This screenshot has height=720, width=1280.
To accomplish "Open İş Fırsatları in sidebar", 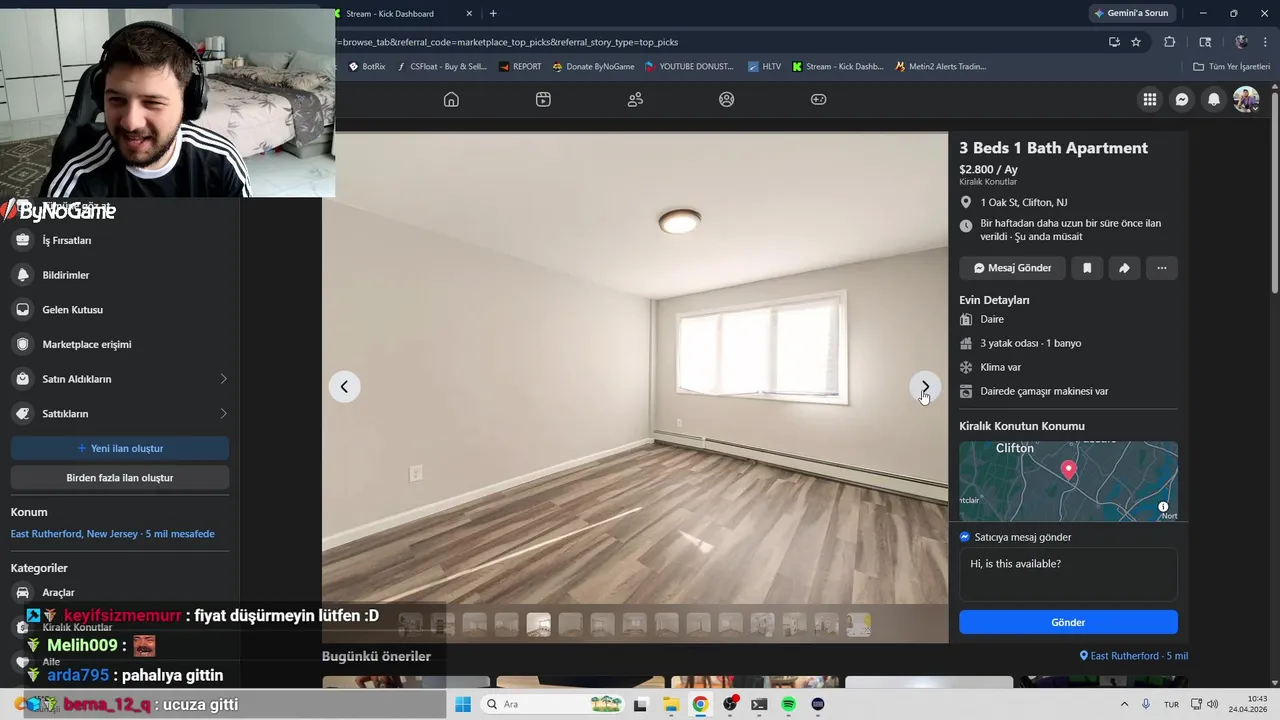I will [120, 240].
